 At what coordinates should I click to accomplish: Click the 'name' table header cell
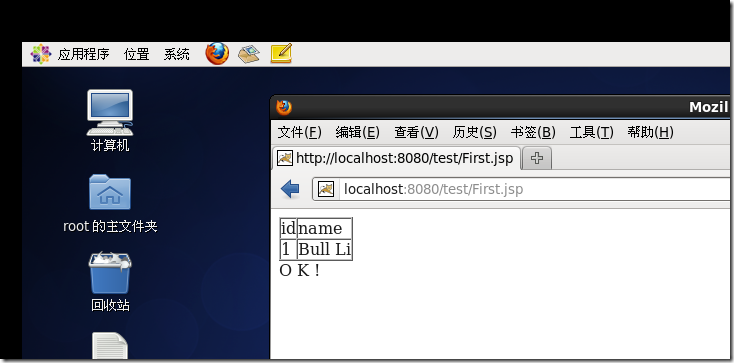(324, 229)
